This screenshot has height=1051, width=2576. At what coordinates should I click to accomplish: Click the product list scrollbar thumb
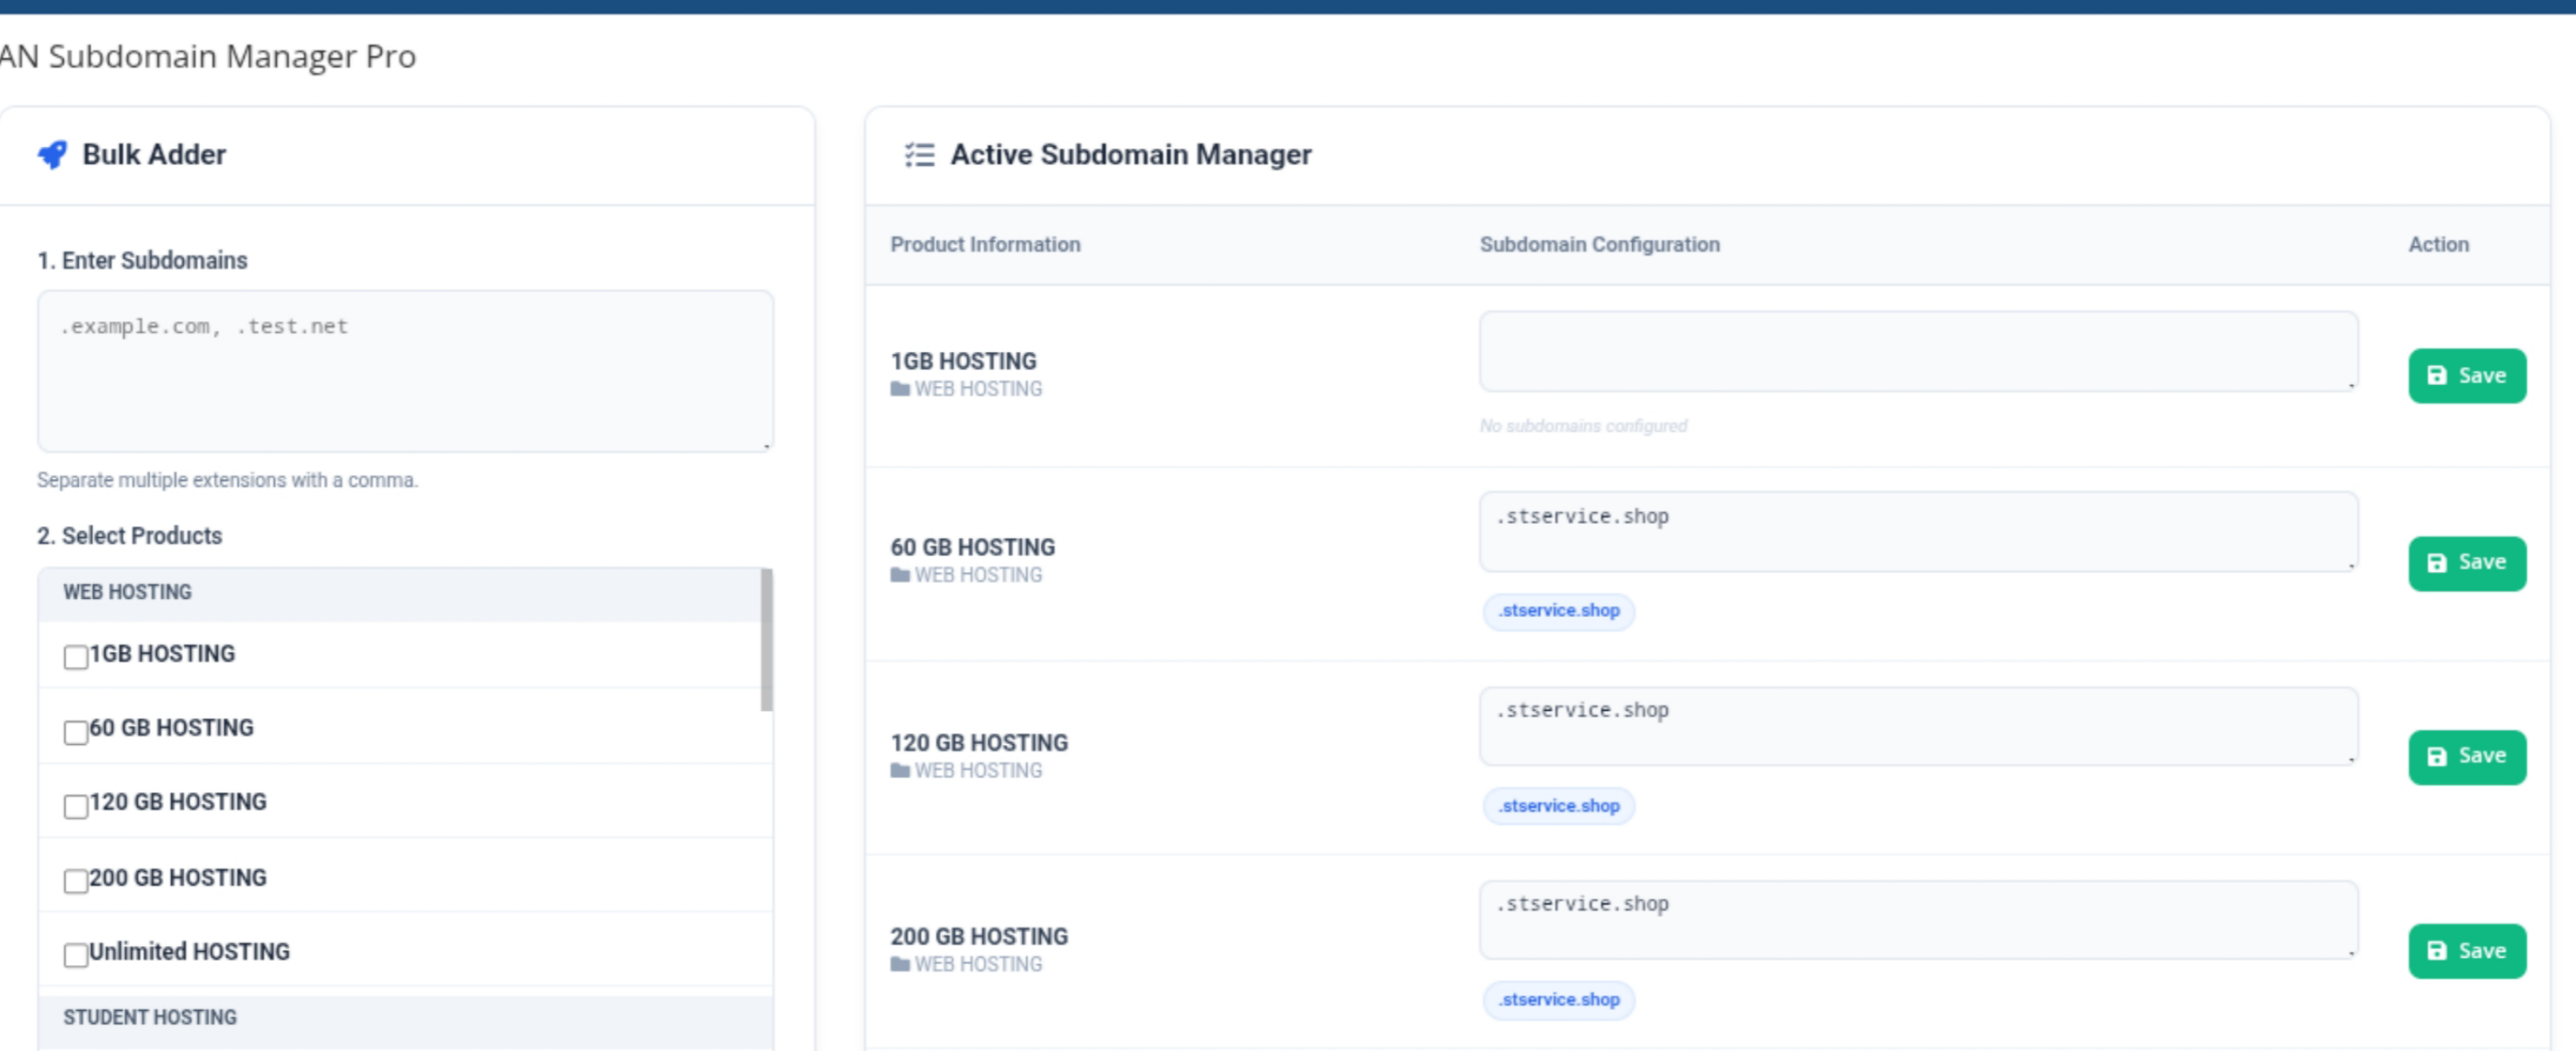coord(766,640)
